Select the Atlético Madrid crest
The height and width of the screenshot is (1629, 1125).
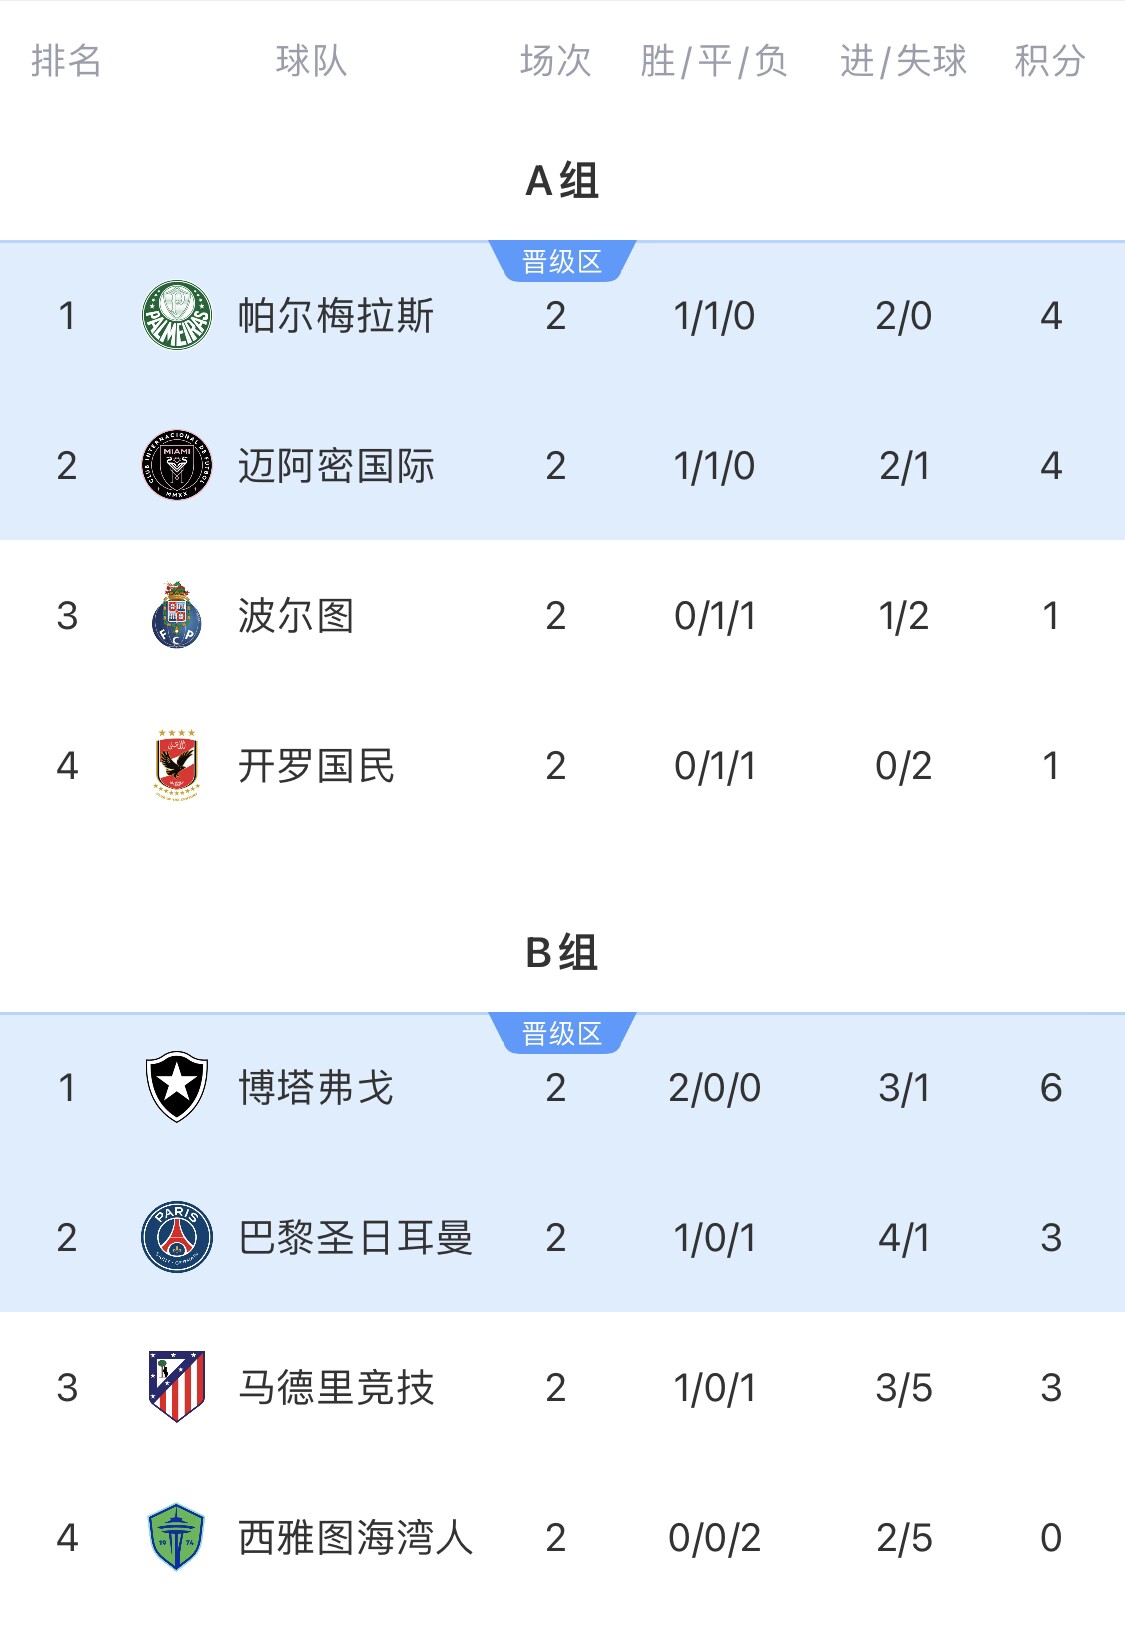point(177,1387)
